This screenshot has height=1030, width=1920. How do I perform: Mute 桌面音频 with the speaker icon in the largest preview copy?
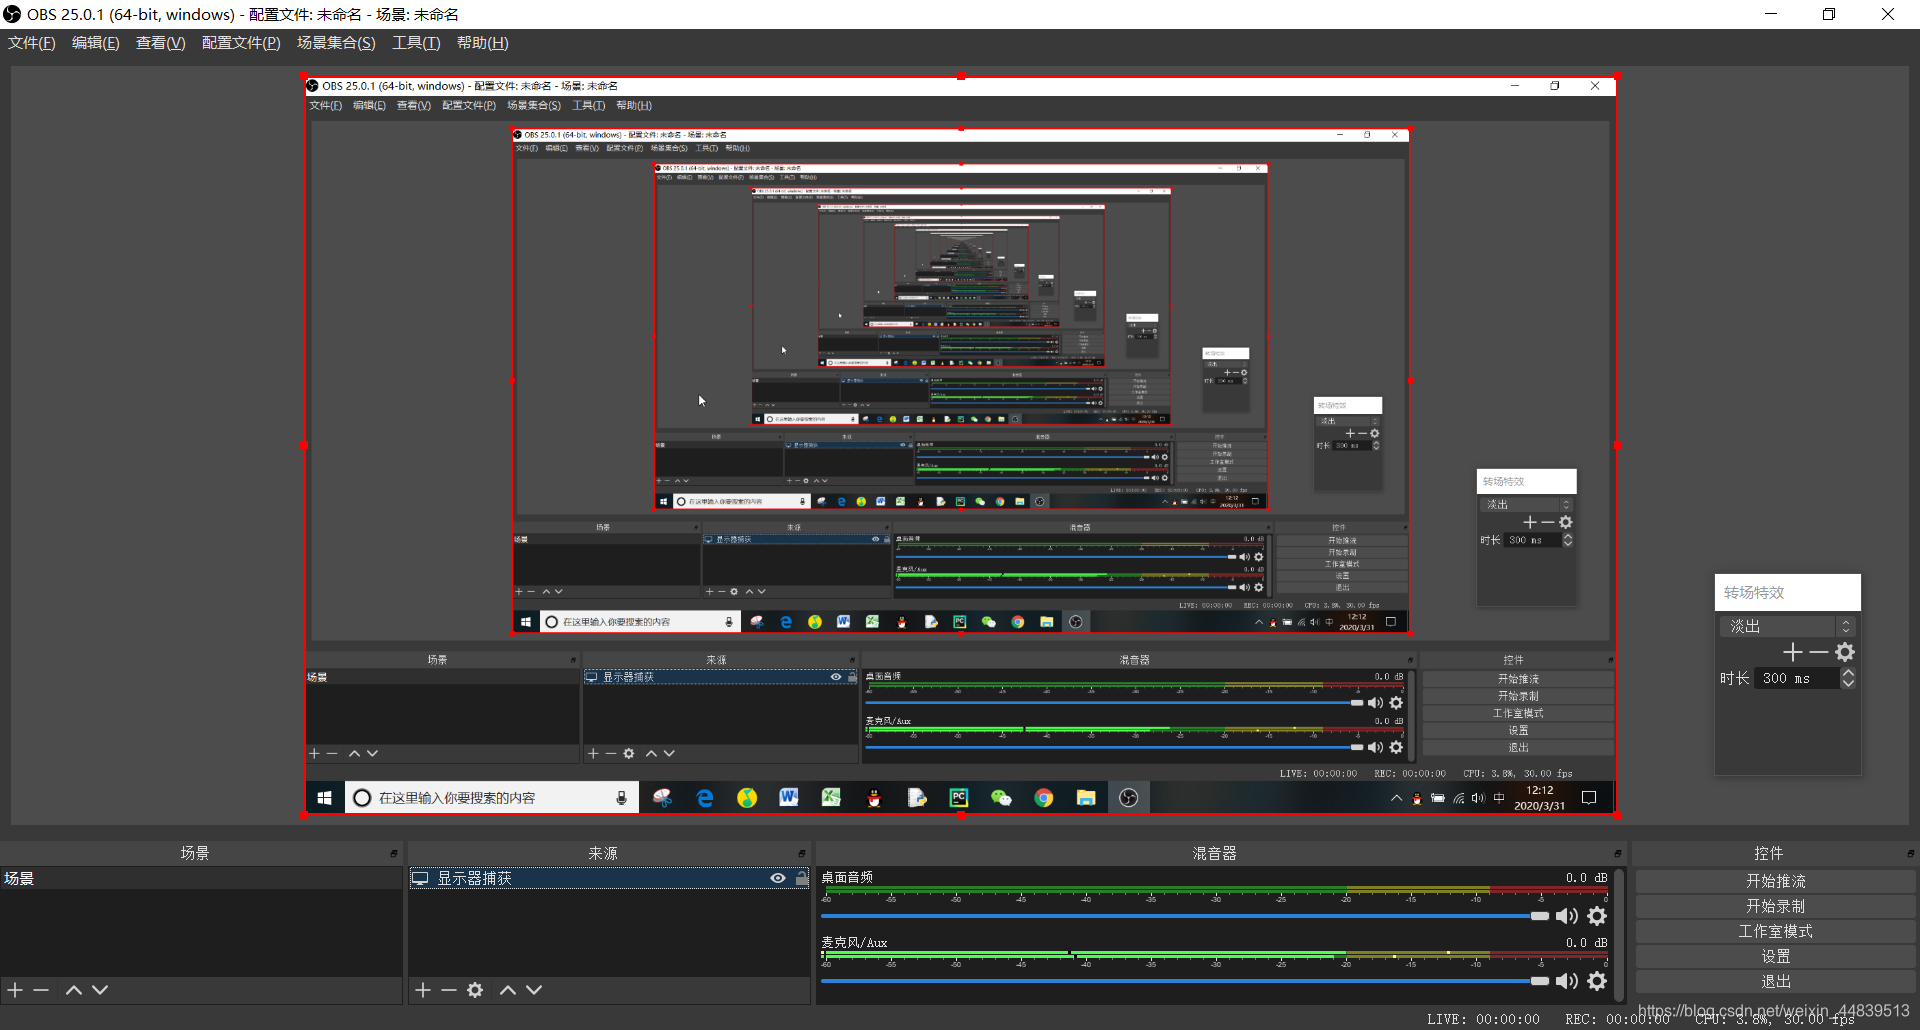coord(1376,703)
